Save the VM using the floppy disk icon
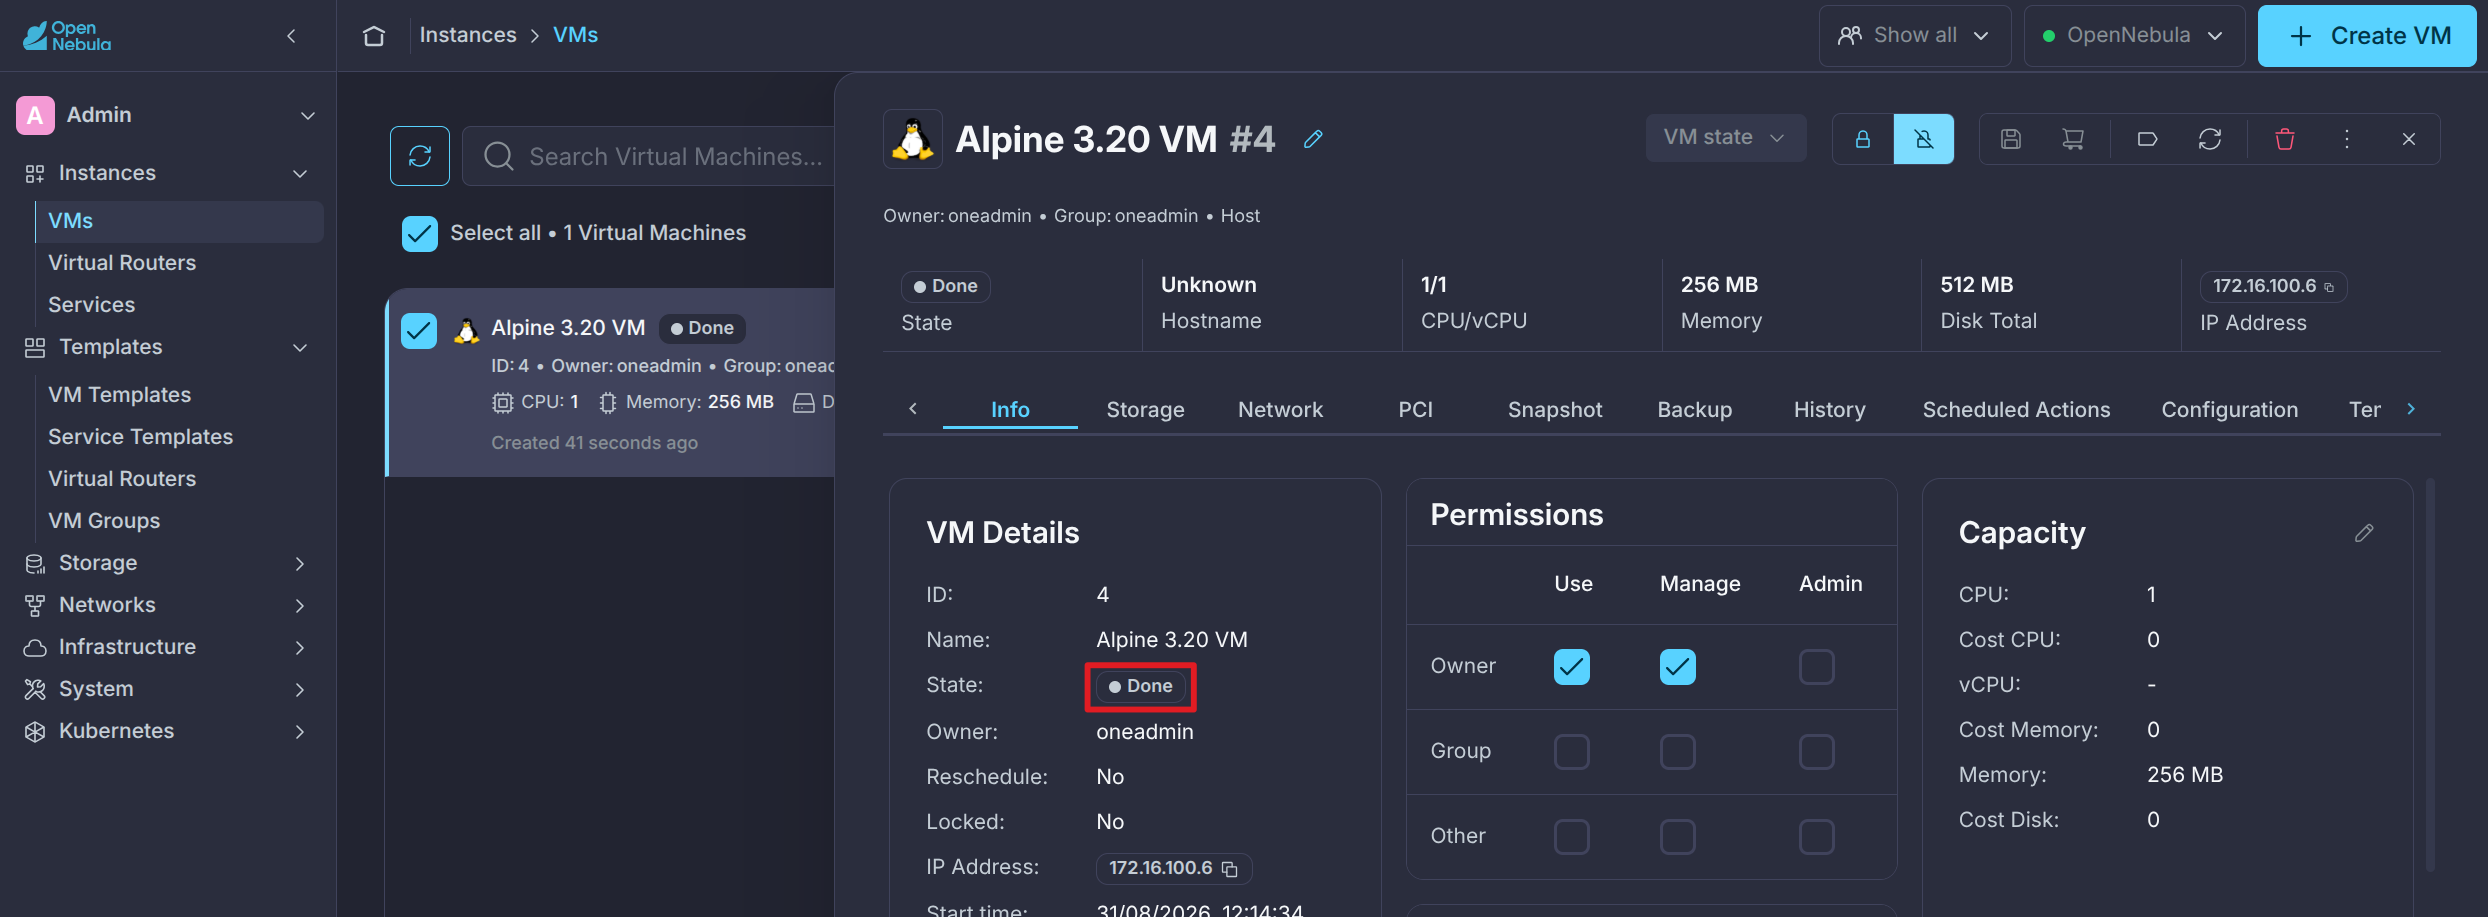Image resolution: width=2488 pixels, height=917 pixels. 2011,139
